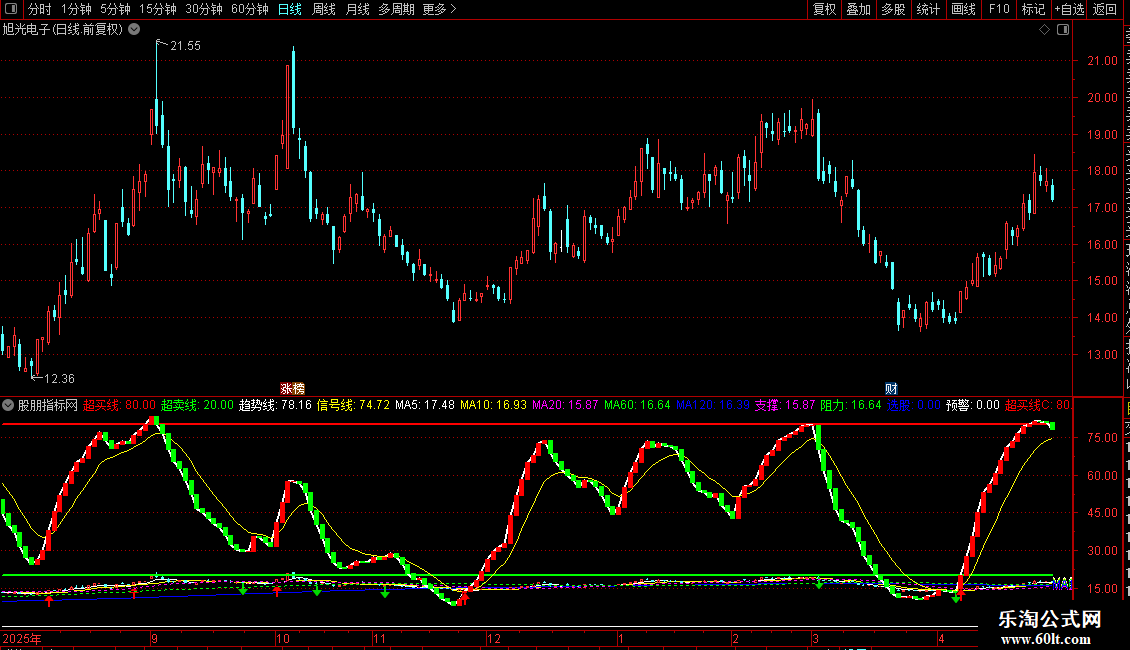Click MA10: 16.93 value
The height and width of the screenshot is (650, 1130).
pyautogui.click(x=493, y=405)
